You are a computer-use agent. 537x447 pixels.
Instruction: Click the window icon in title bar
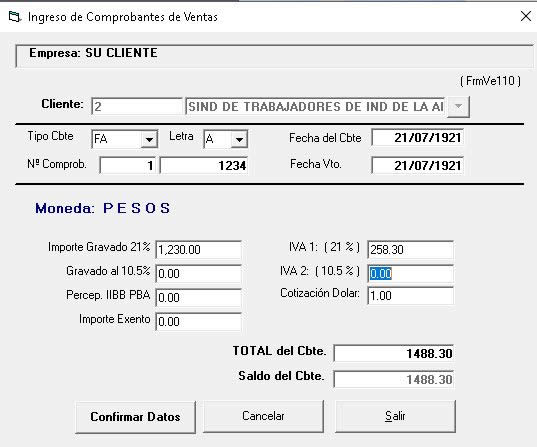14,16
